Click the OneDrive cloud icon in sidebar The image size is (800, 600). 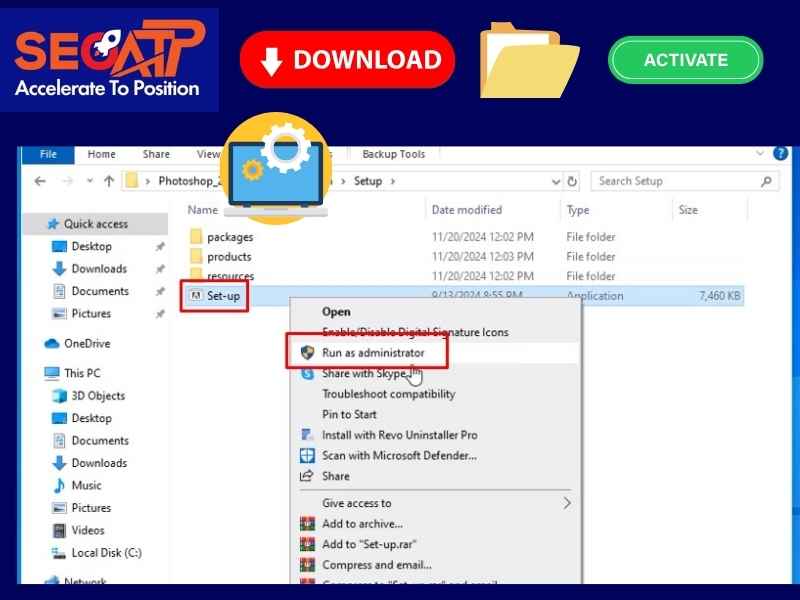point(52,343)
